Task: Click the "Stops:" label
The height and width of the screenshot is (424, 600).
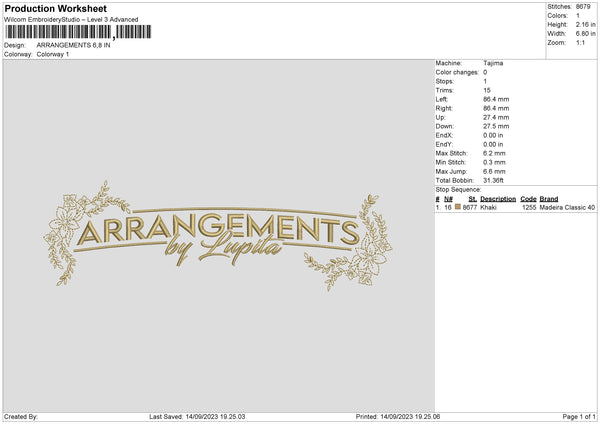Action: click(445, 82)
